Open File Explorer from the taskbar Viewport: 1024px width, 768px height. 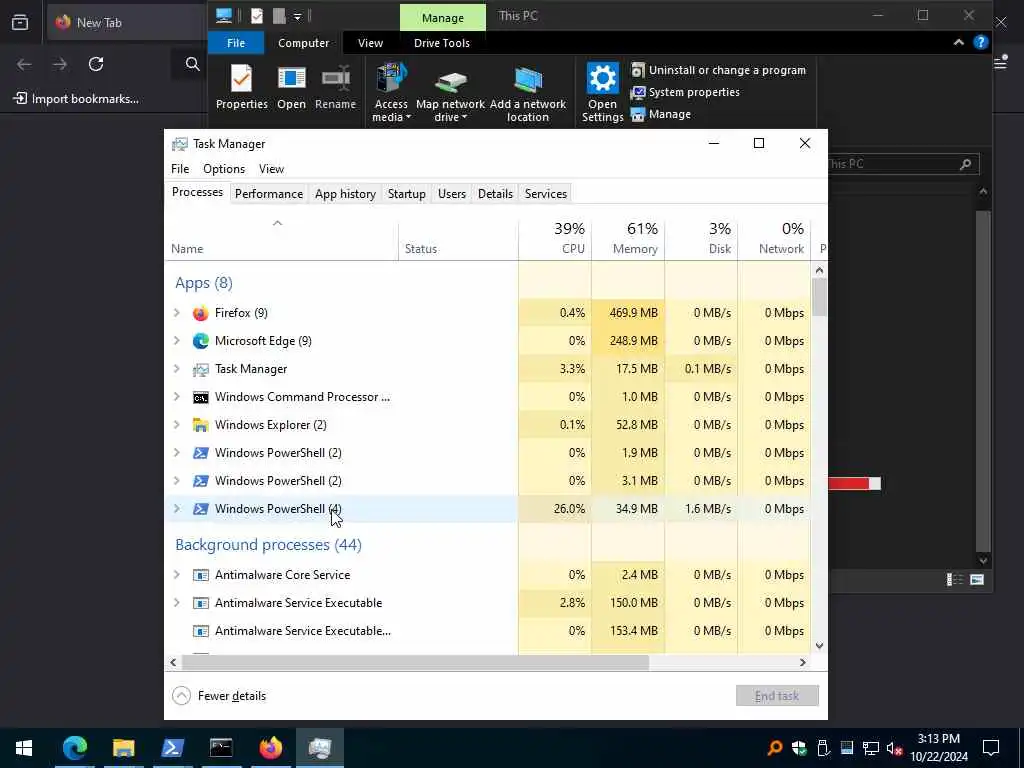point(123,748)
